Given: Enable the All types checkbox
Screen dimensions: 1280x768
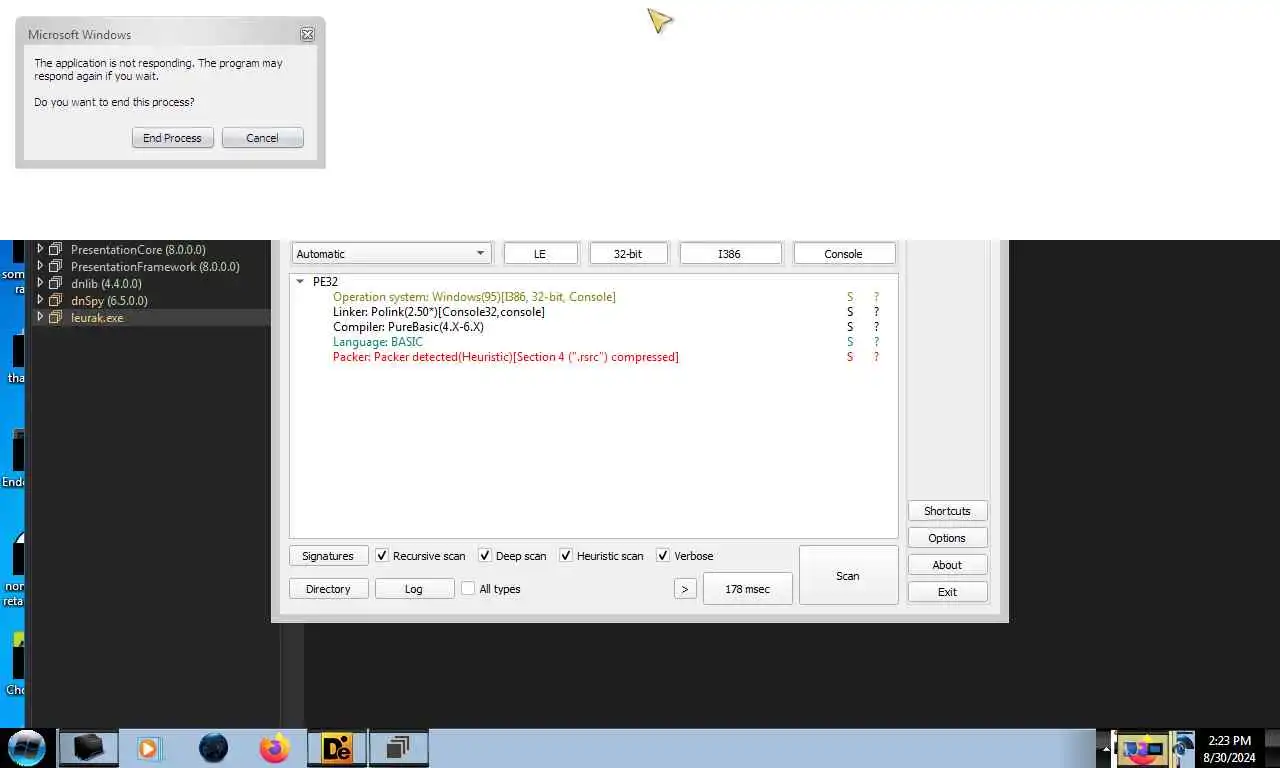Looking at the screenshot, I should [468, 588].
